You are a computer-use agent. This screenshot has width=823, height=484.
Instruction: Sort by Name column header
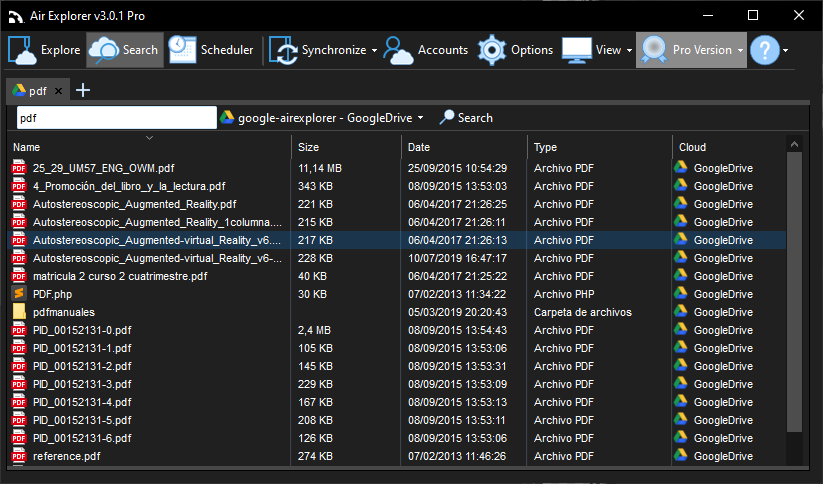pos(150,147)
